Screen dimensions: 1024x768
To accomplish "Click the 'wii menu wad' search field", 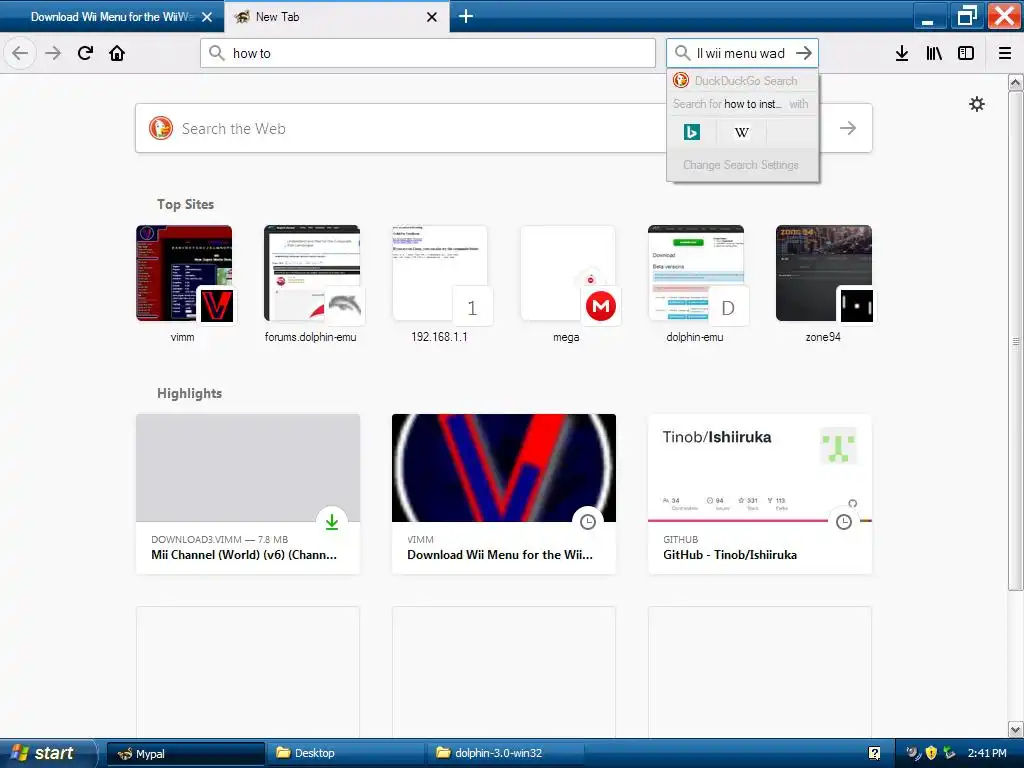I will (x=741, y=53).
